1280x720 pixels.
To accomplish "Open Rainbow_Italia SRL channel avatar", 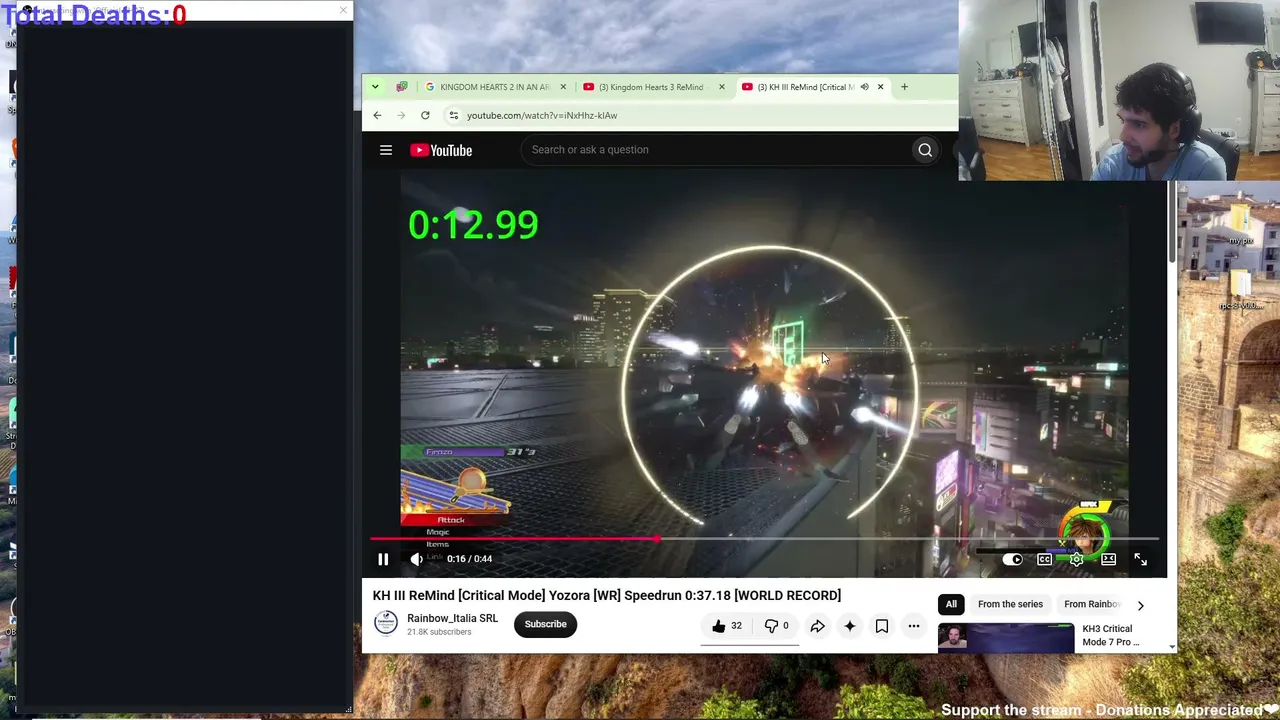I will [385, 624].
